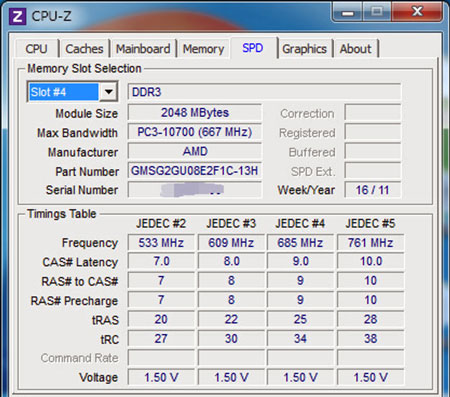Click CAS# Latency value 8.0
Viewport: 450px width, 397px height.
point(231,261)
